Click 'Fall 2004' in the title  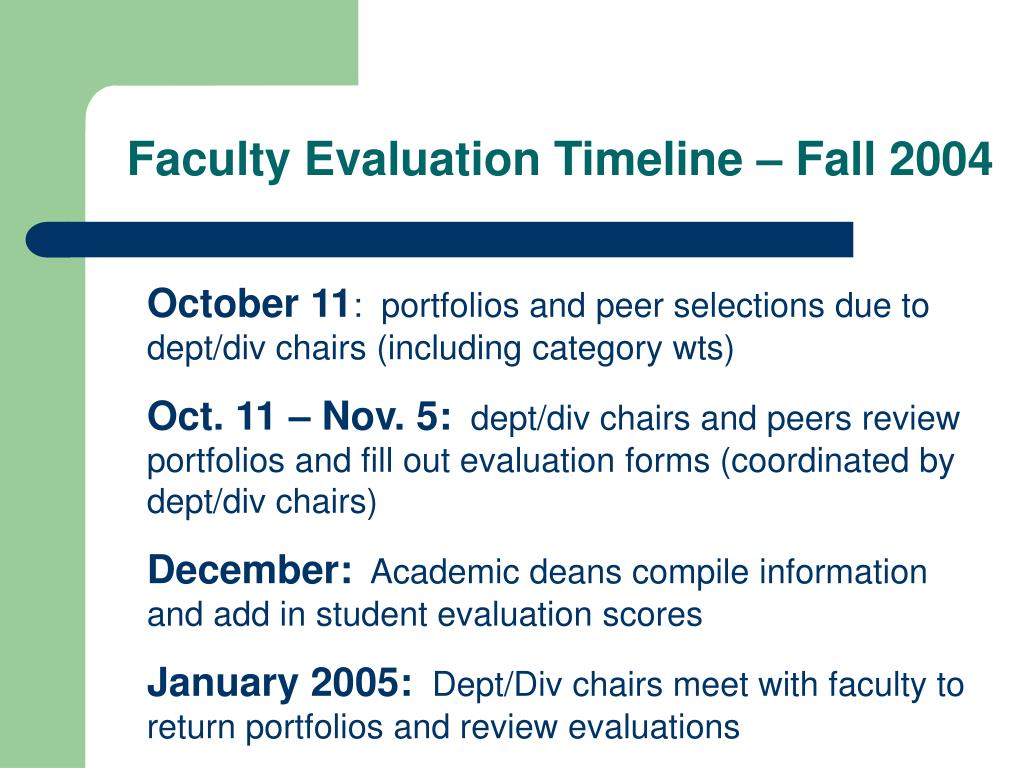(894, 159)
